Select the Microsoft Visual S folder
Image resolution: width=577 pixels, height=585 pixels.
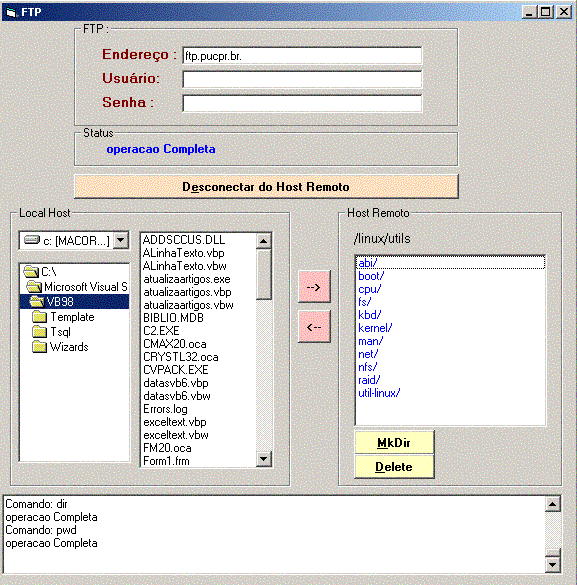click(x=77, y=287)
